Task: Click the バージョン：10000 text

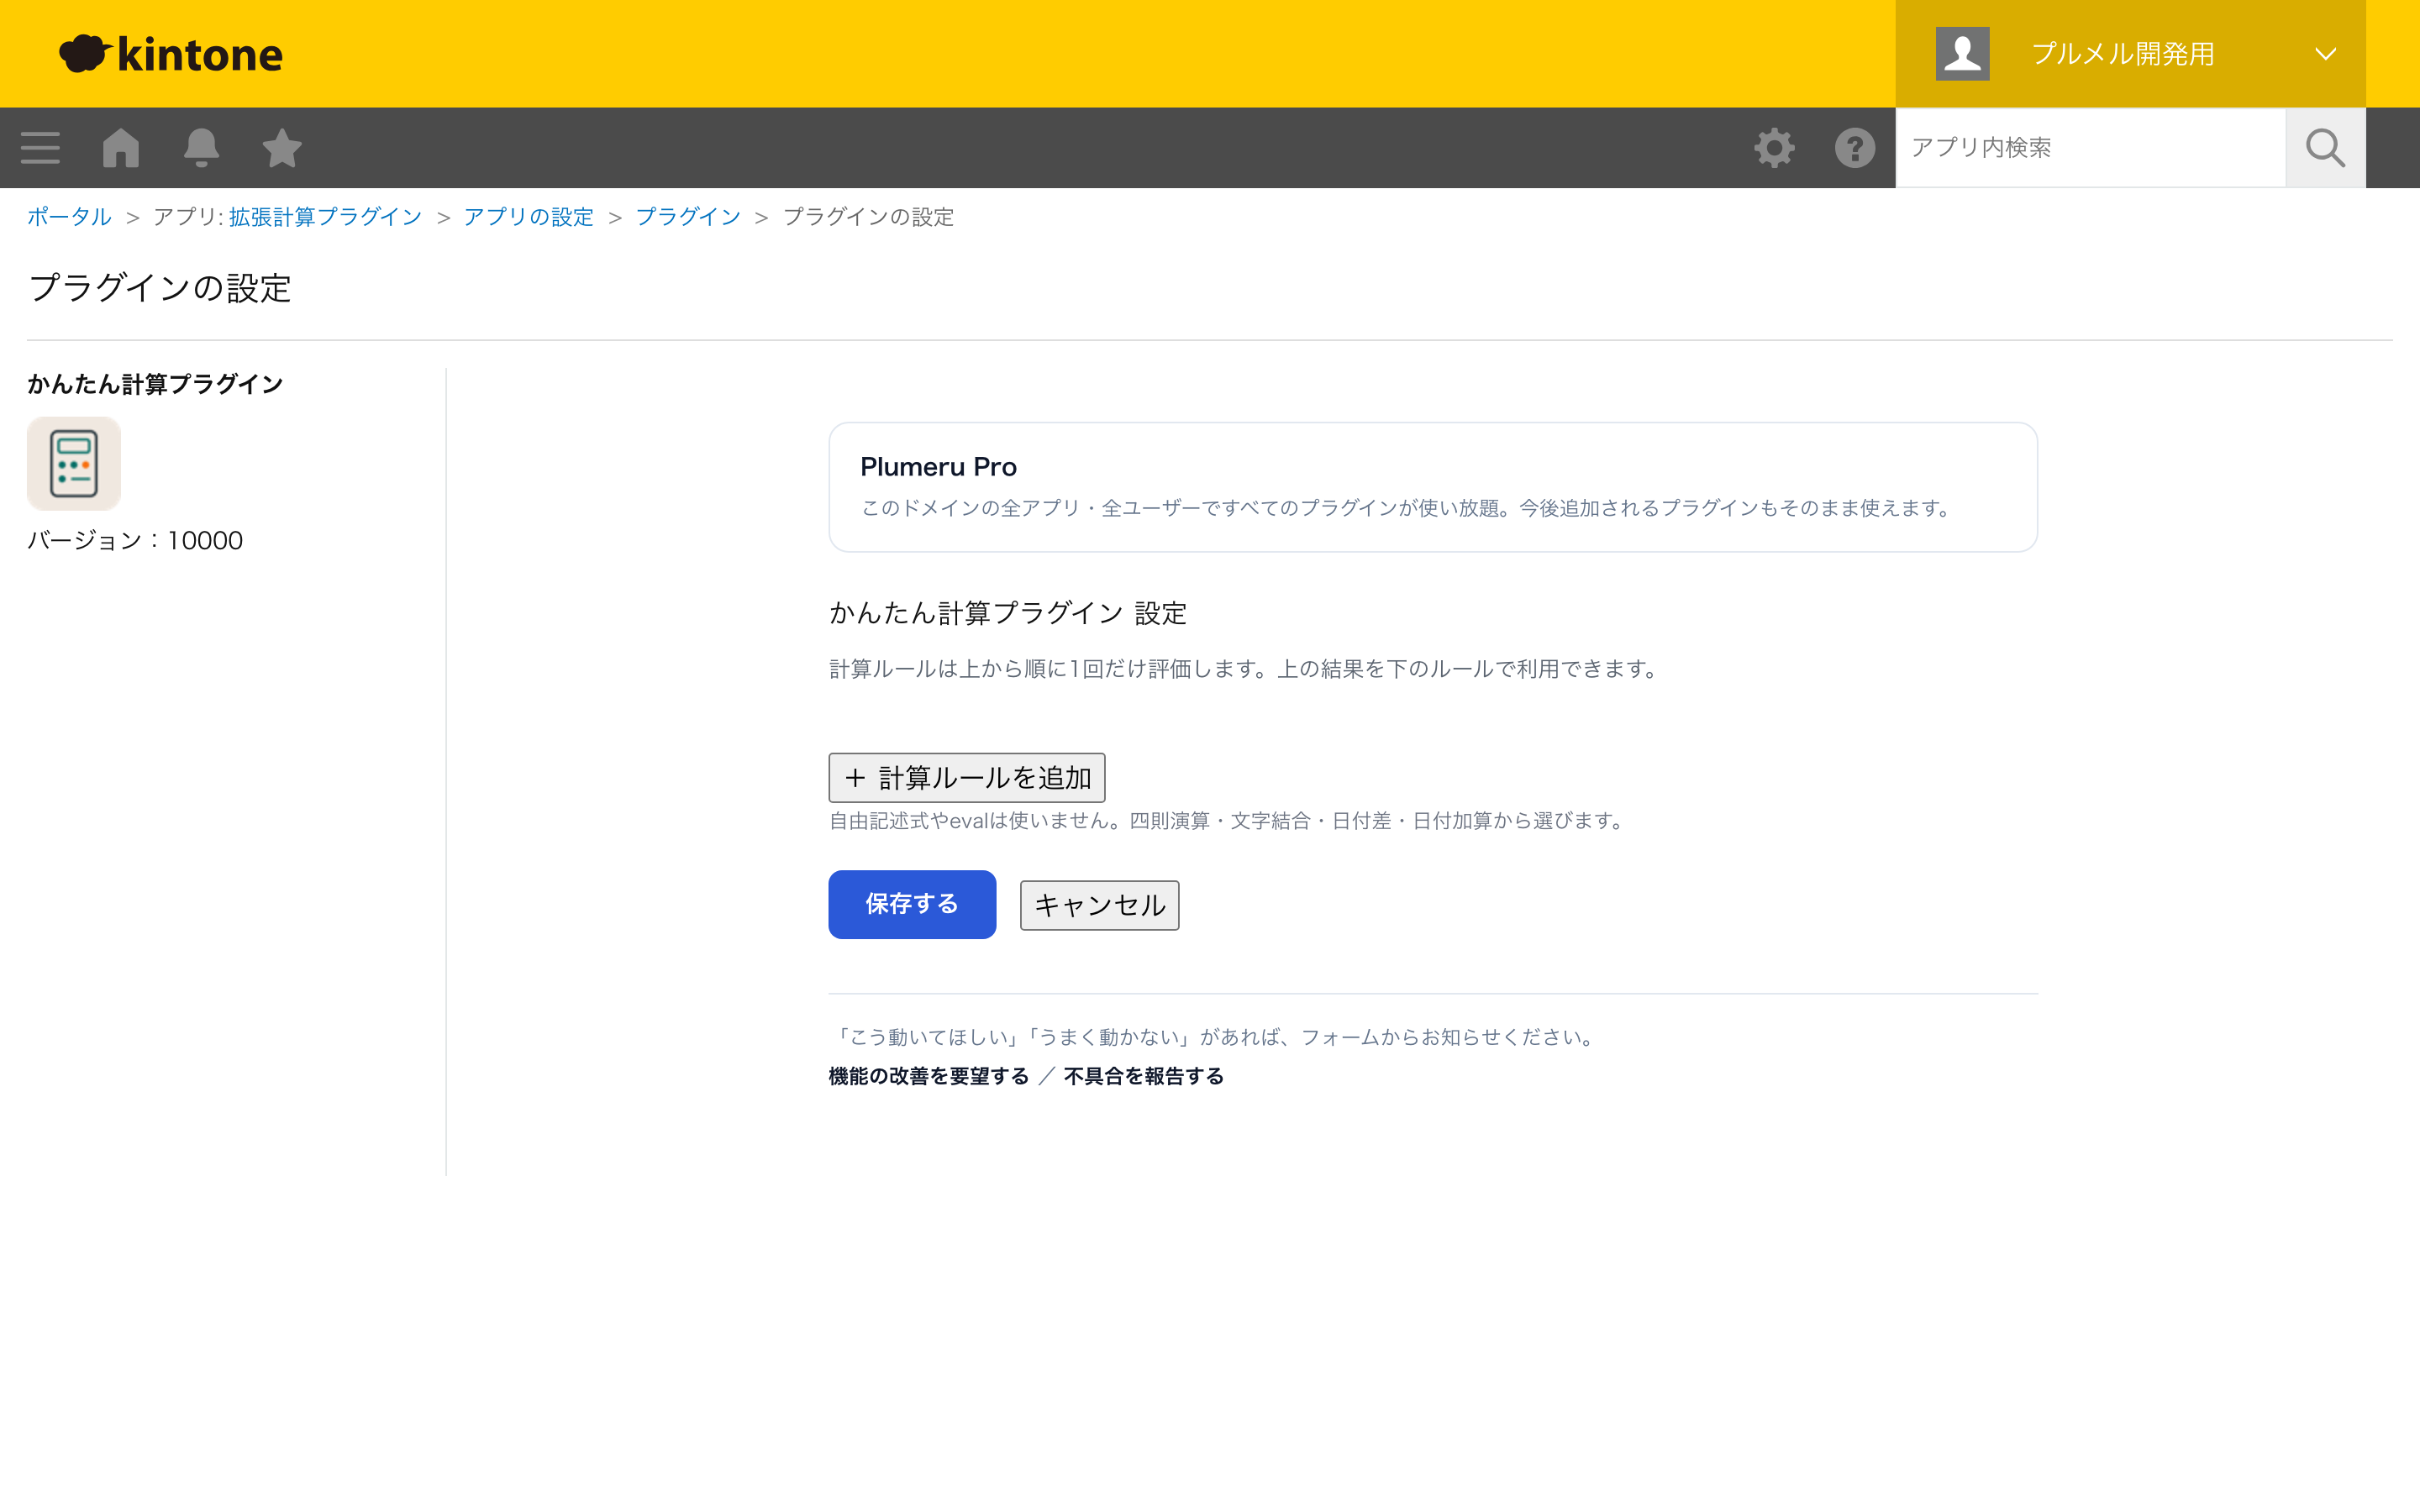Action: tap(135, 540)
